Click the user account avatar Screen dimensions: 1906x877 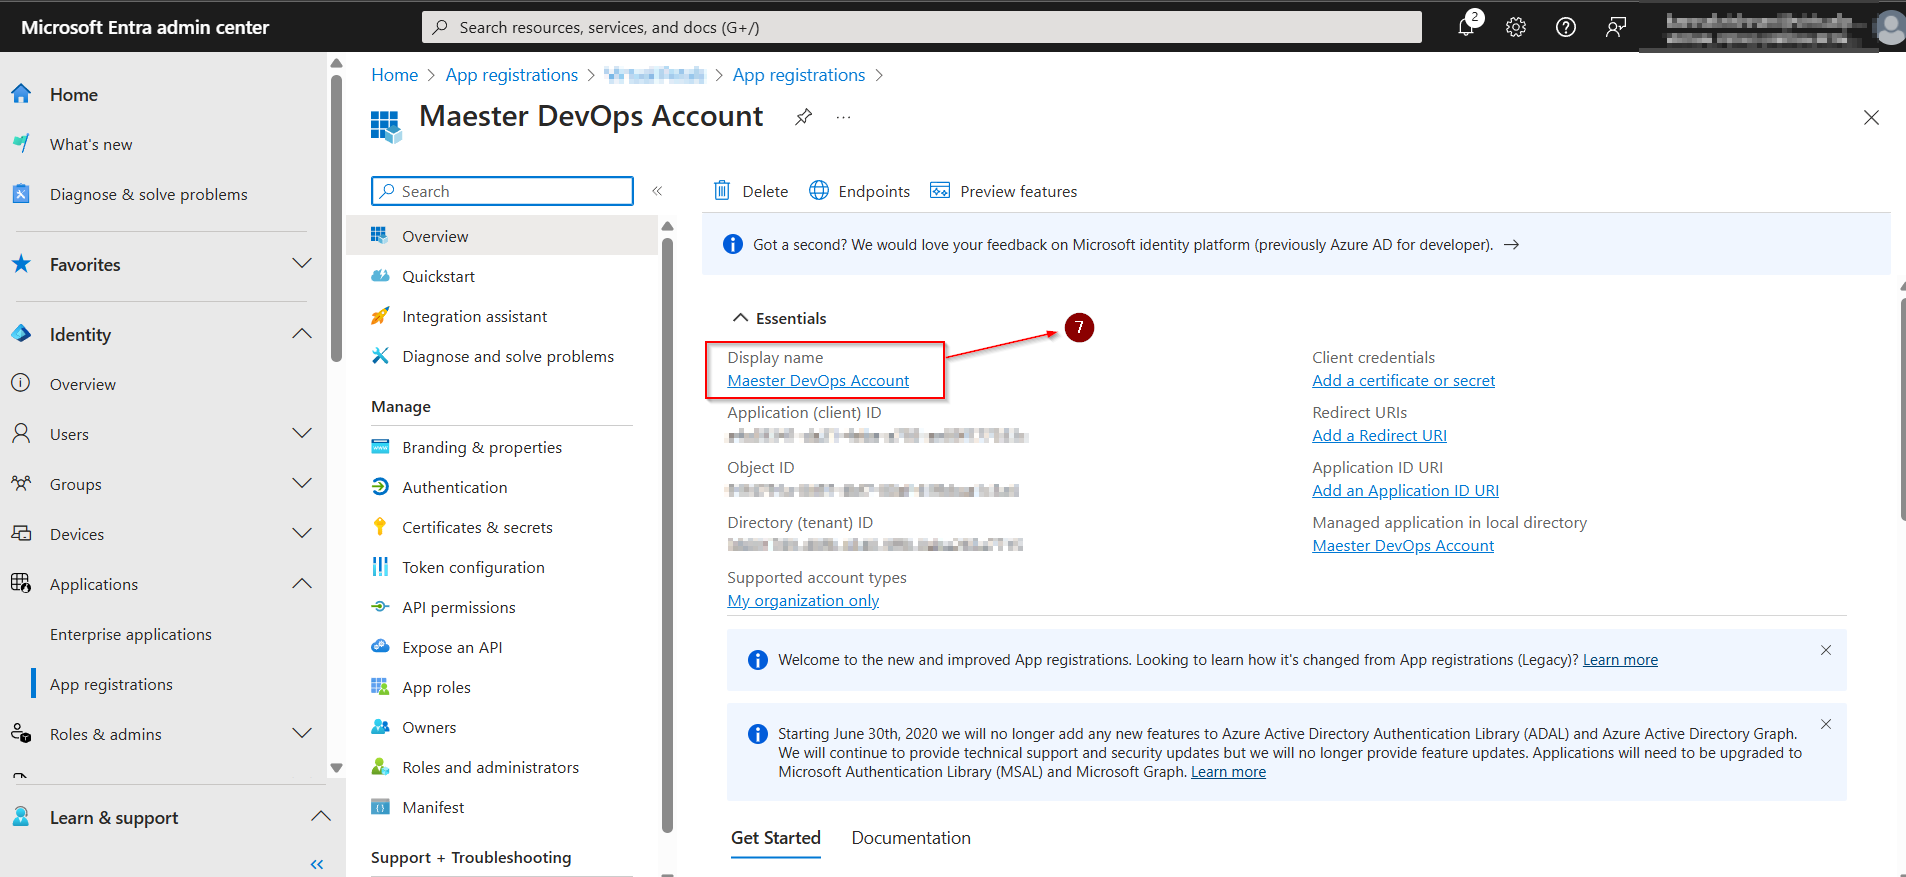click(x=1889, y=27)
